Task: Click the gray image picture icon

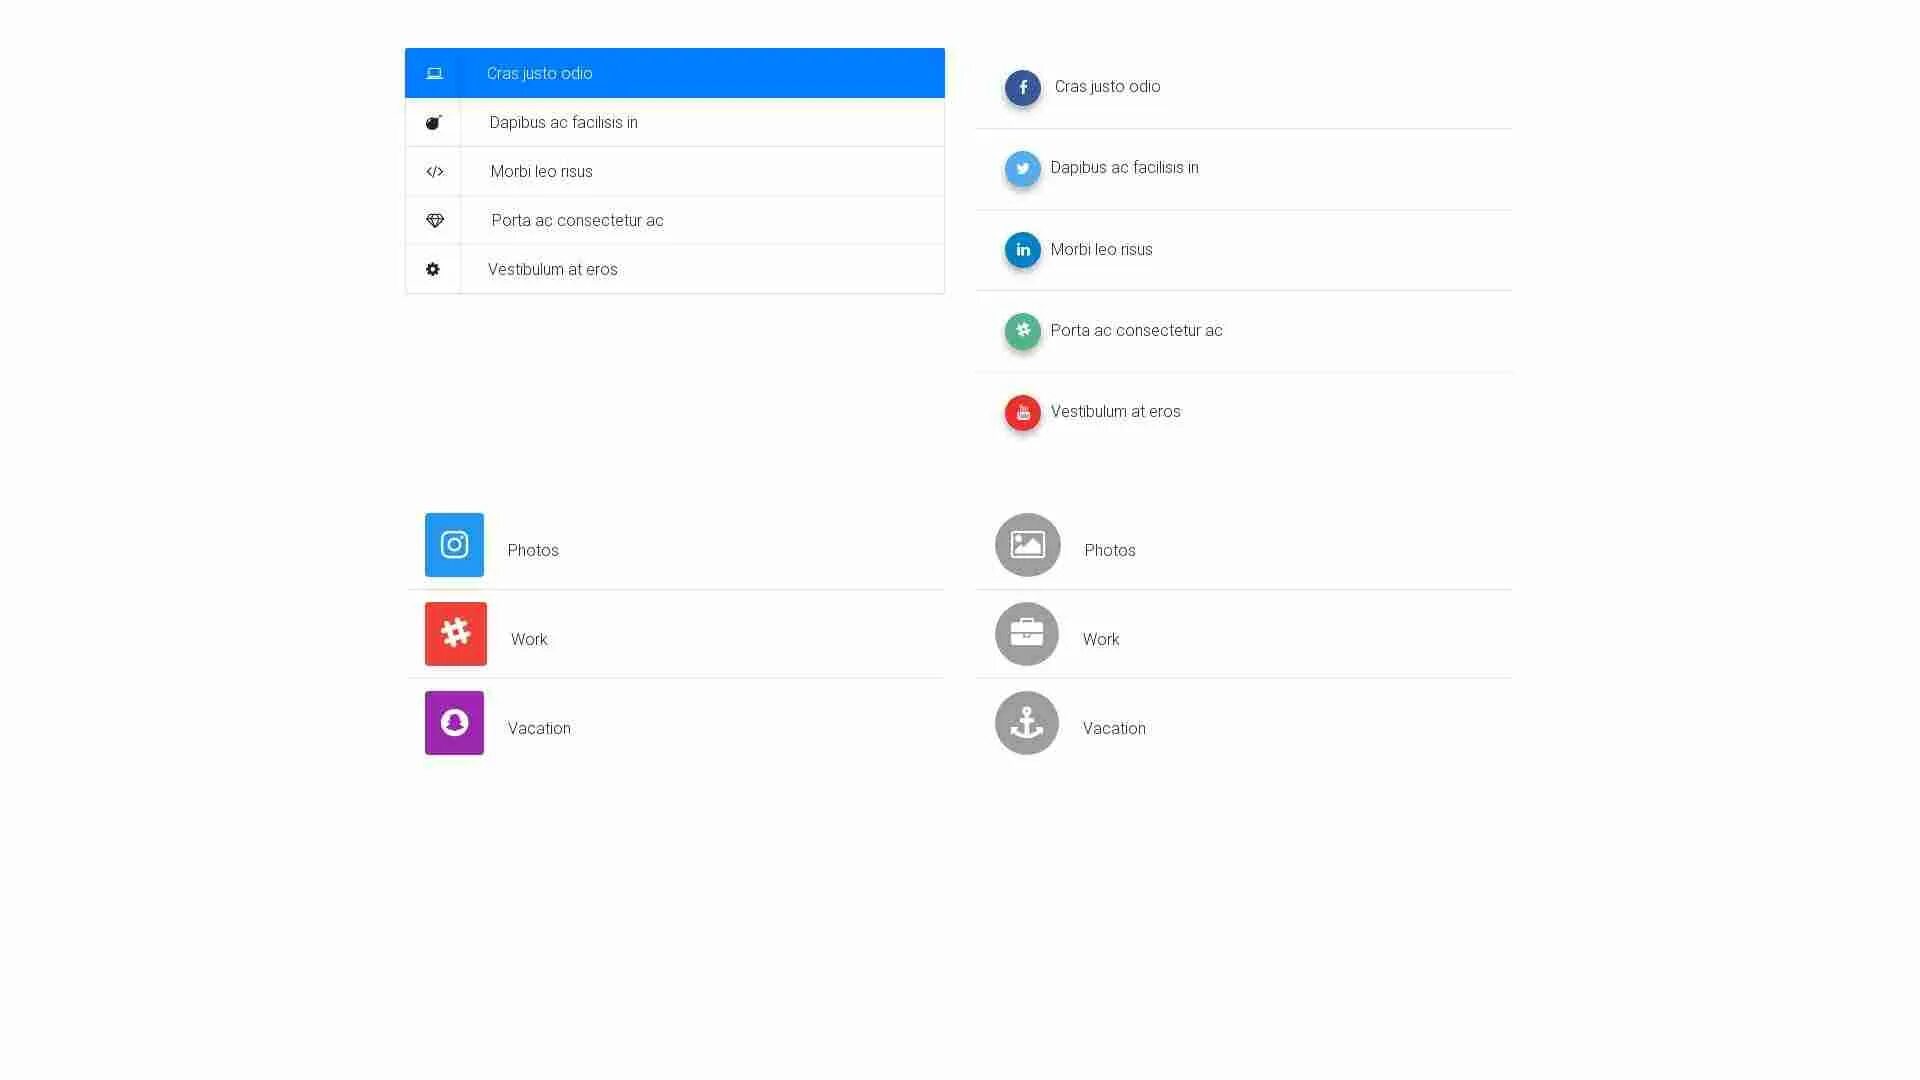Action: [1027, 545]
